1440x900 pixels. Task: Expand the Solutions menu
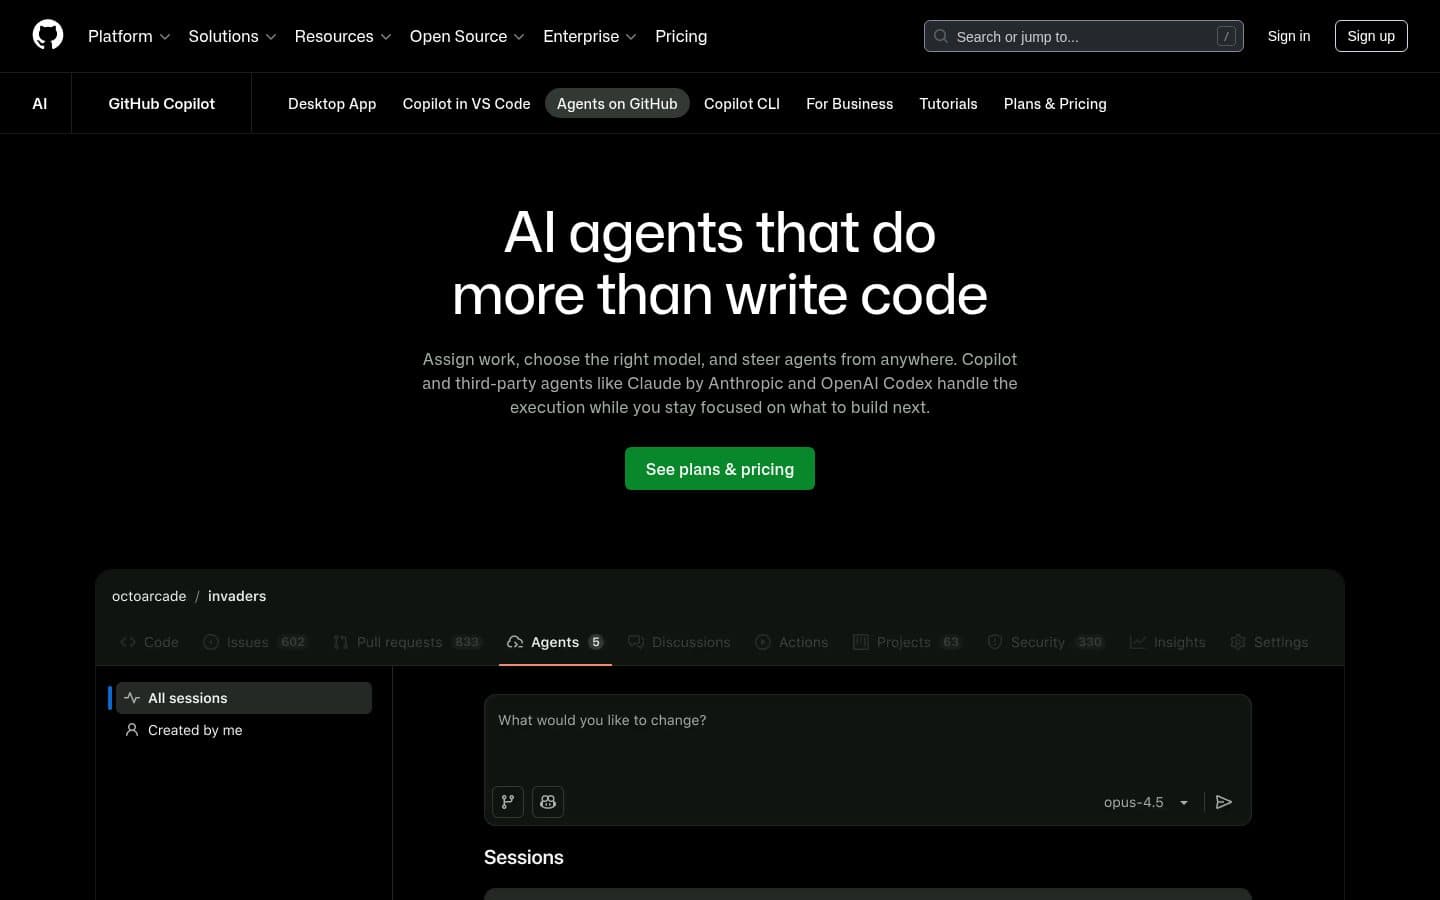pyautogui.click(x=232, y=36)
